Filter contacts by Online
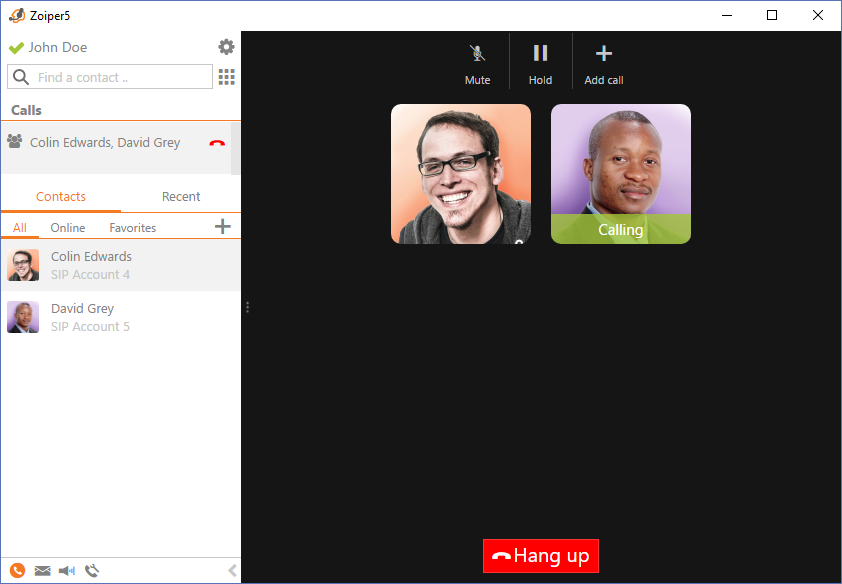The width and height of the screenshot is (842, 584). tap(68, 228)
